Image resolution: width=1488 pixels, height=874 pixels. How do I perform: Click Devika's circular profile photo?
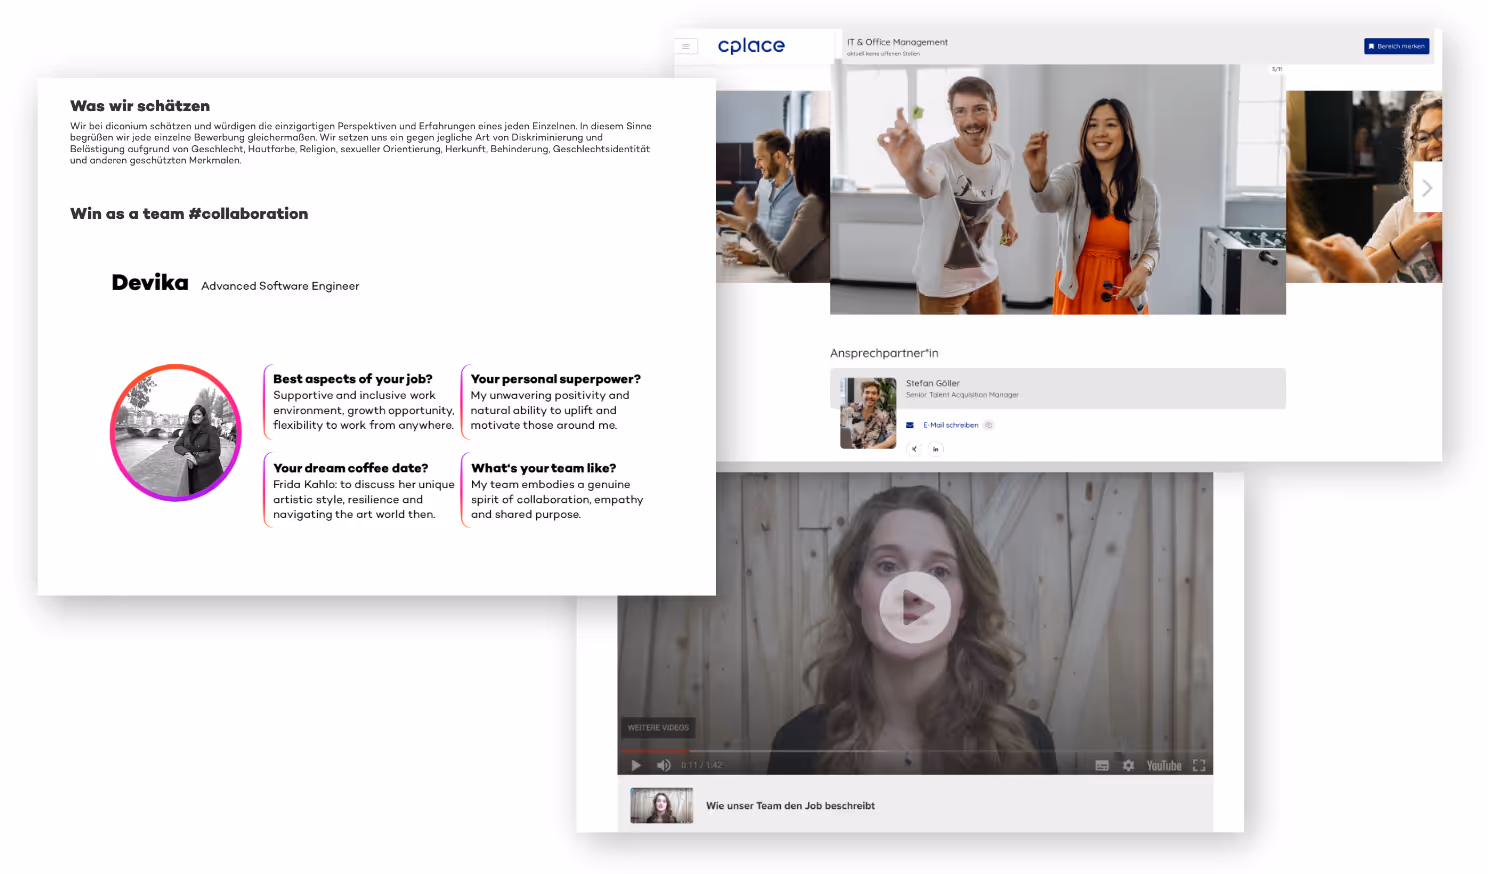click(x=176, y=432)
